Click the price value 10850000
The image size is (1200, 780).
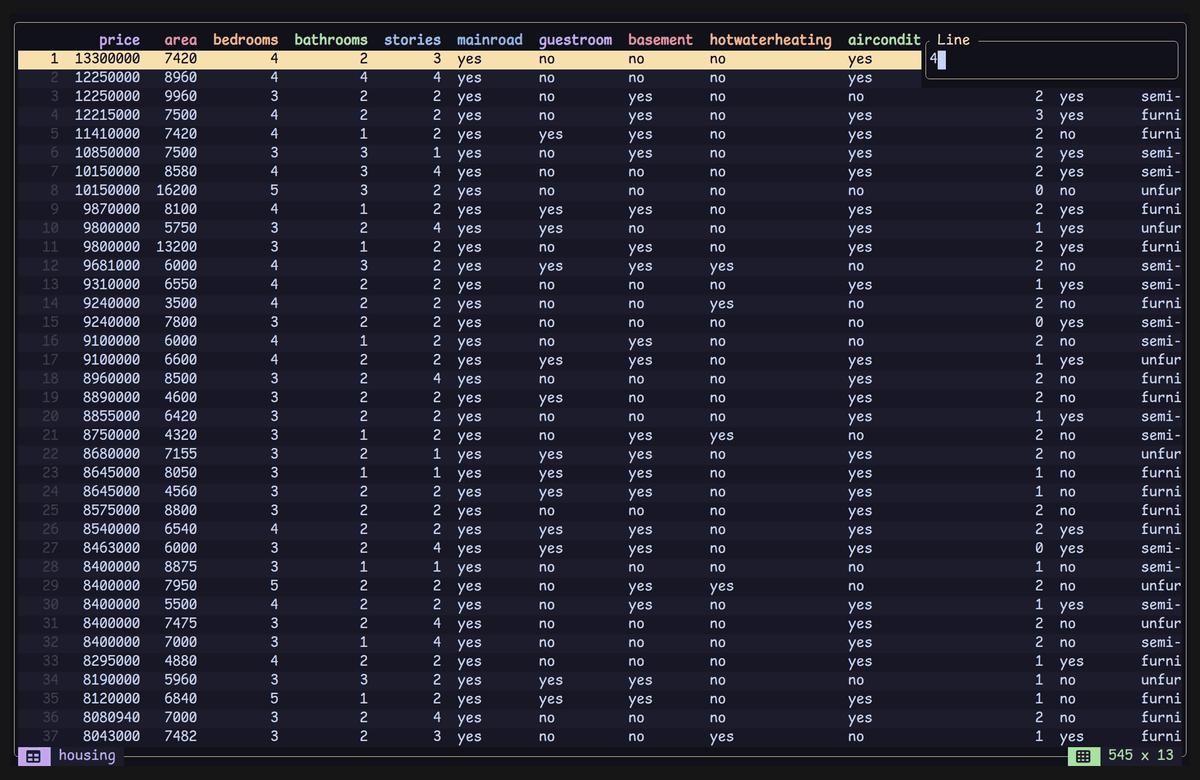click(107, 154)
